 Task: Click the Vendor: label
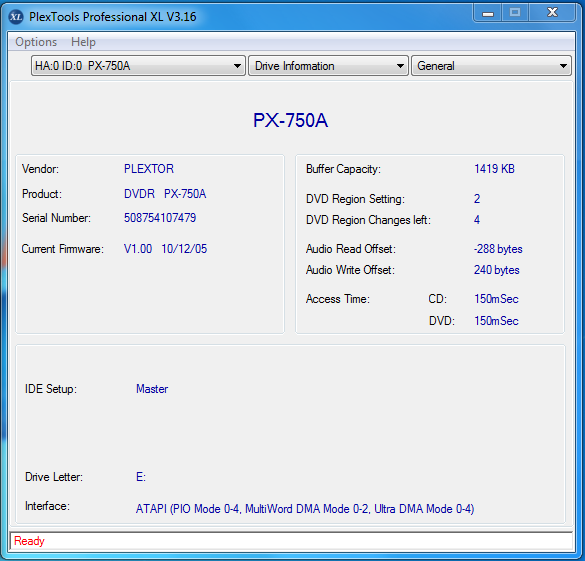pos(40,169)
